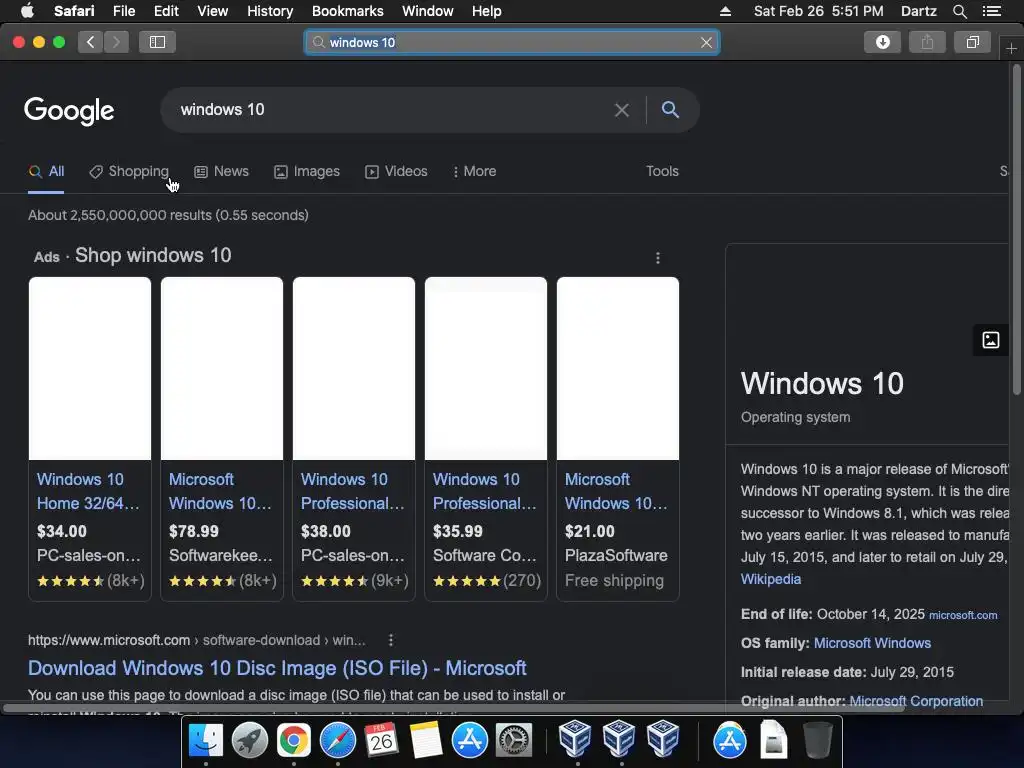Open image gallery icon in knowledge panel
This screenshot has width=1024, height=768.
pos(991,340)
